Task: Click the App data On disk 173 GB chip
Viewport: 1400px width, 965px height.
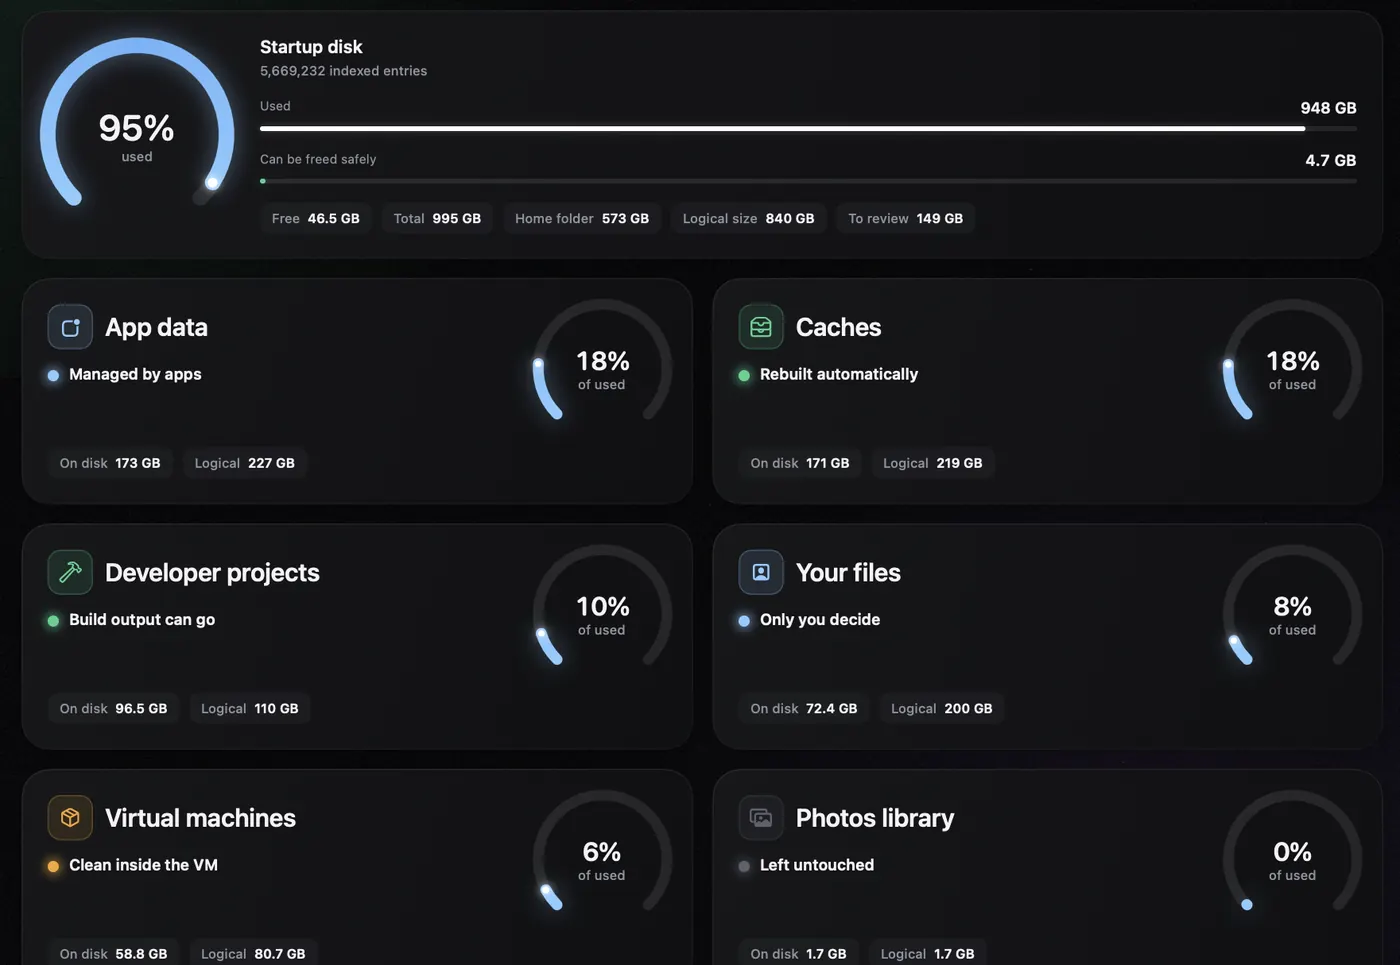Action: pos(110,463)
